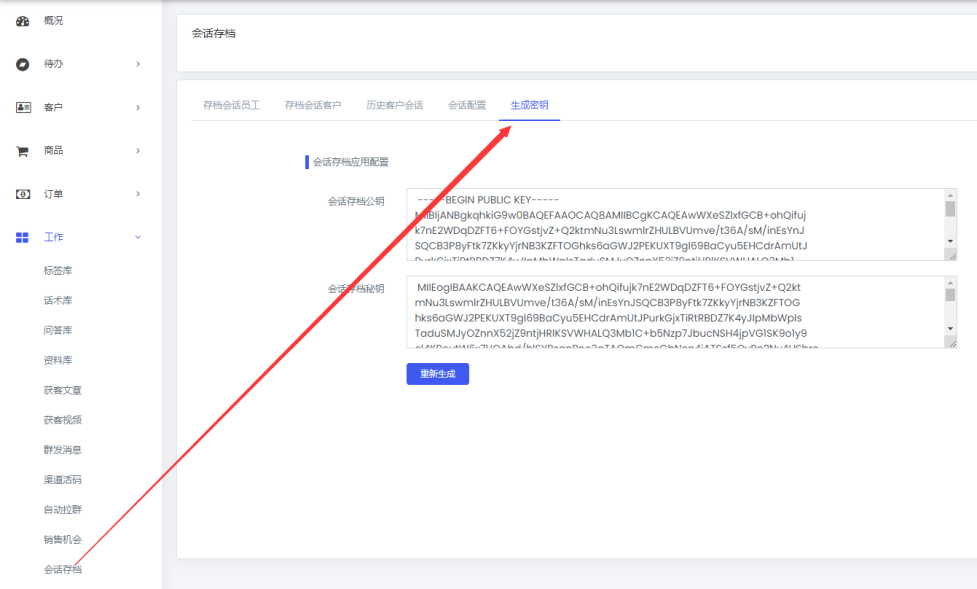Open the 概况 dashboard icon
The width and height of the screenshot is (977, 589).
pos(22,21)
